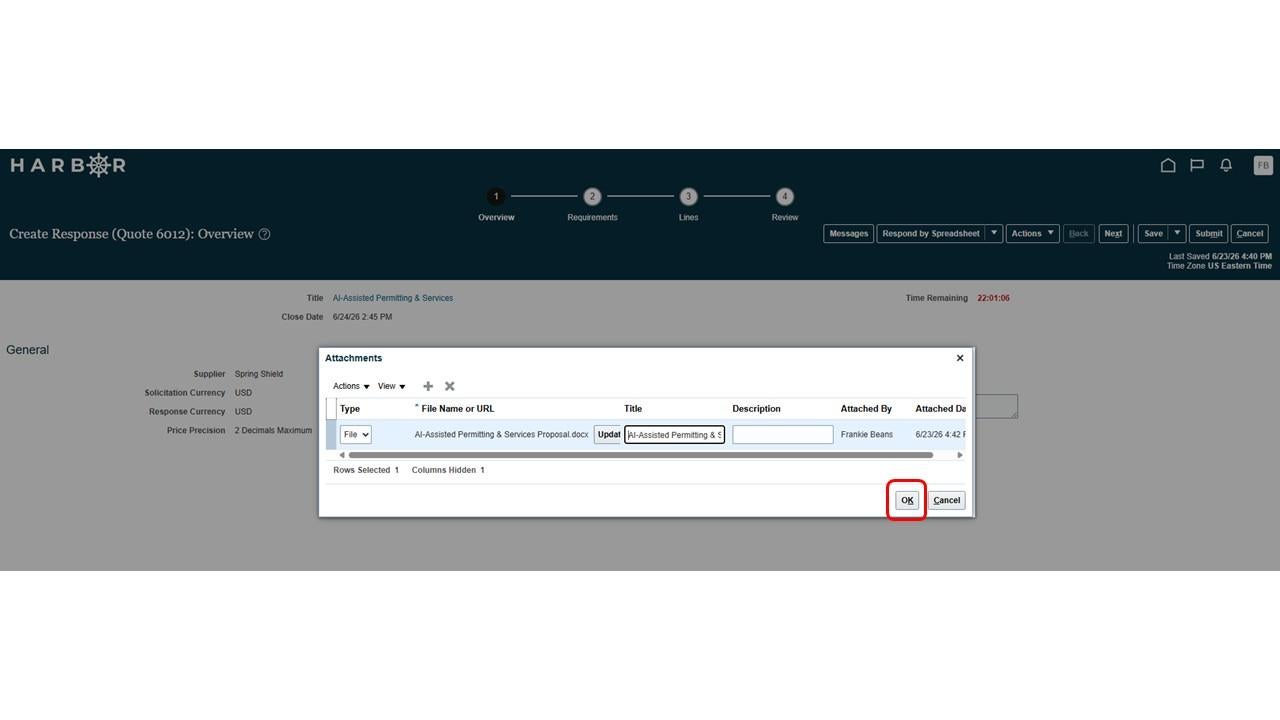1280x720 pixels.
Task: Go to step 2 Requirements
Action: coord(592,197)
